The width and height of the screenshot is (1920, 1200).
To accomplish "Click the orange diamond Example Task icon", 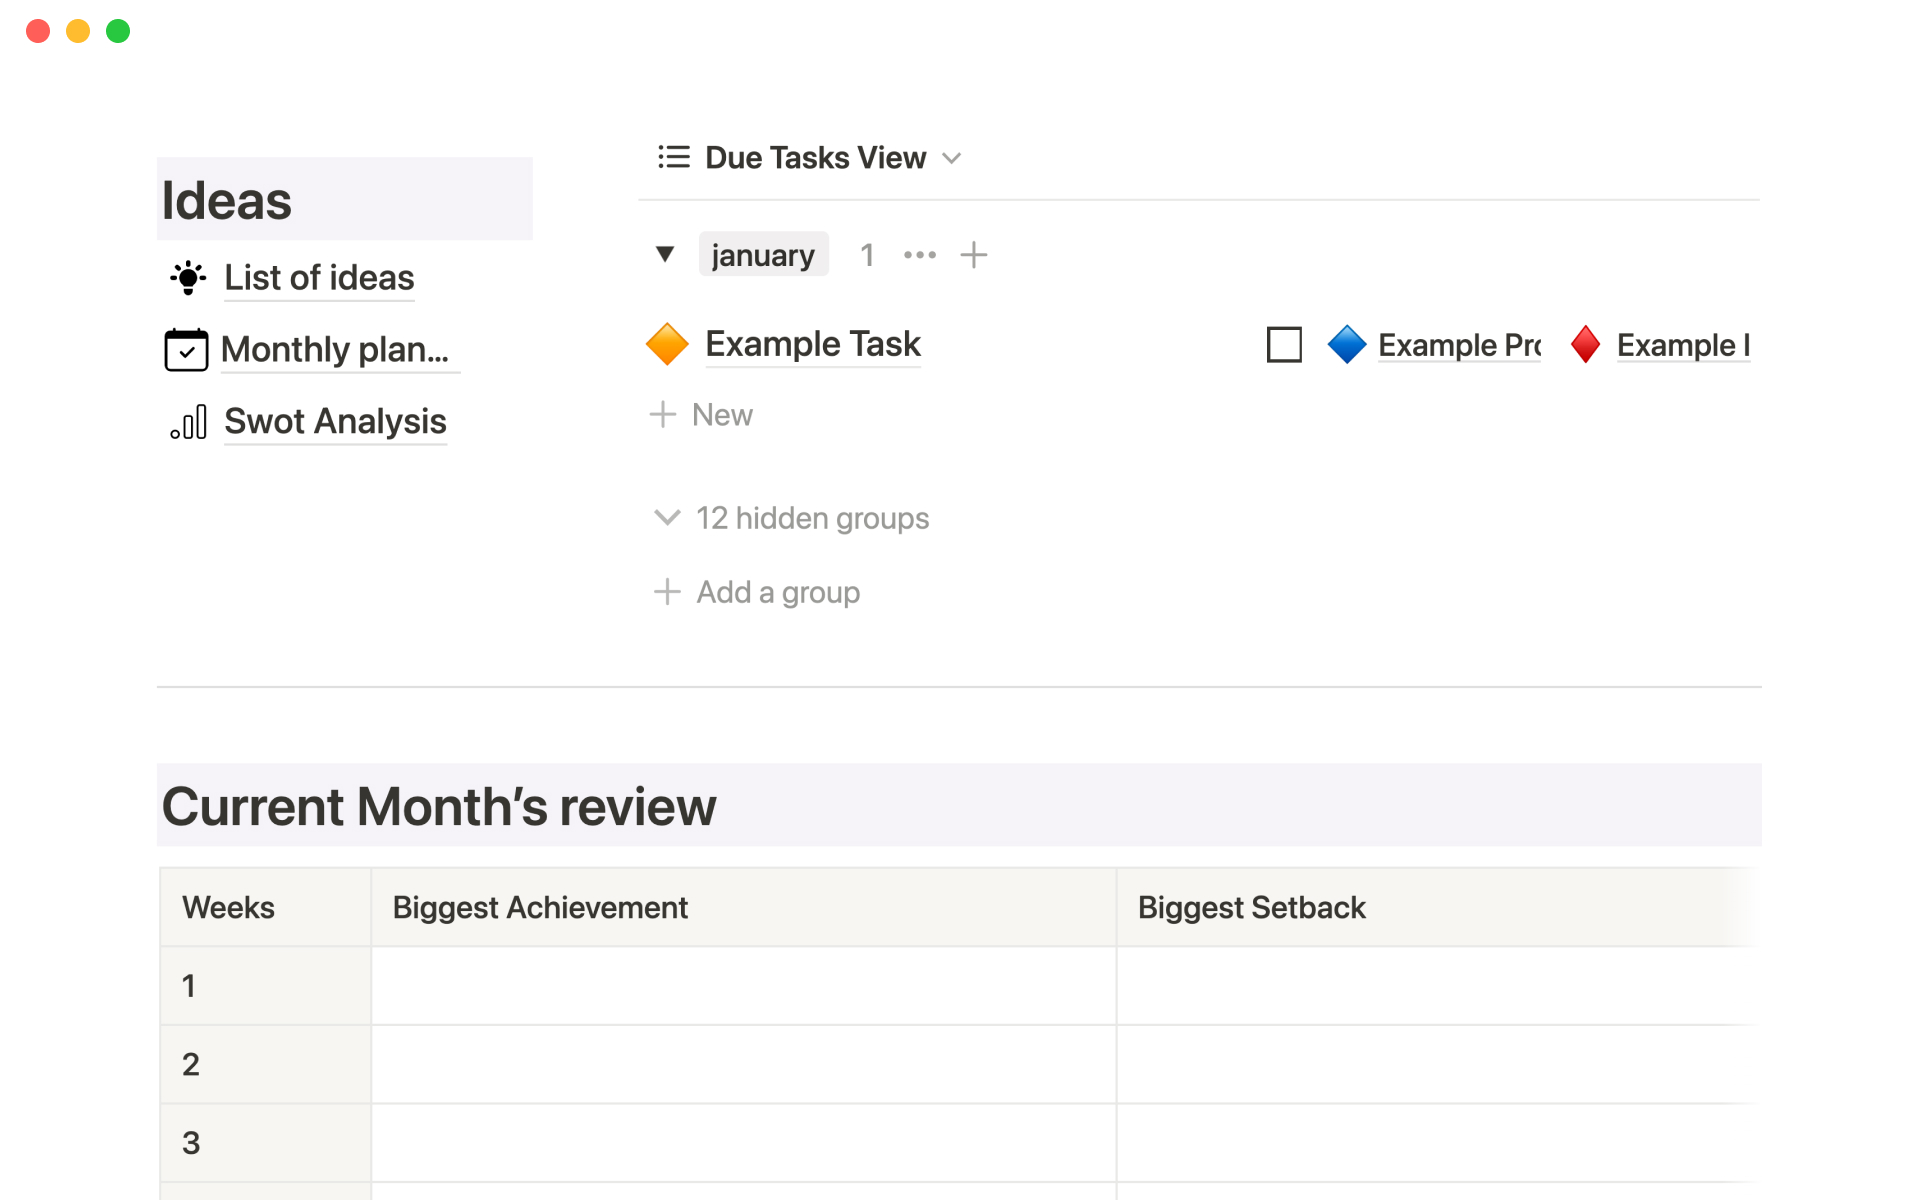I will [x=668, y=343].
